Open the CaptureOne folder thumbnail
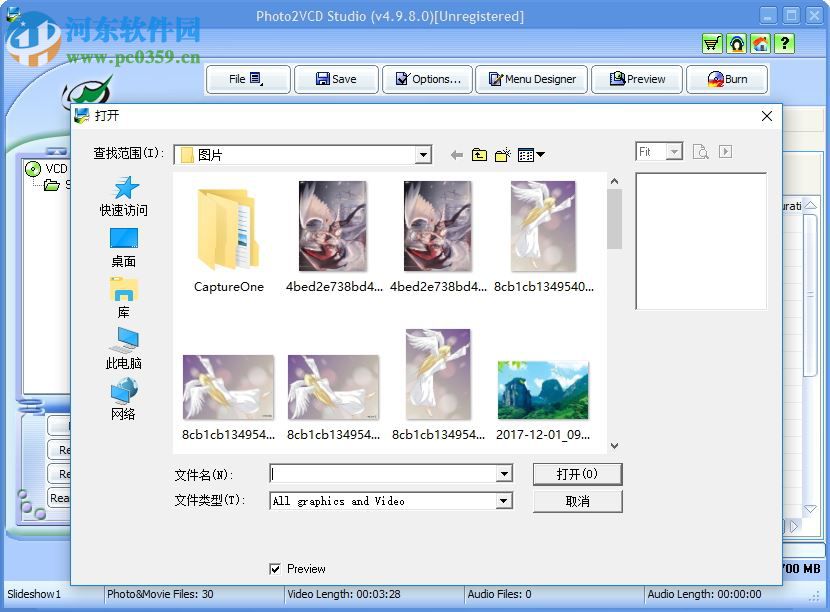Viewport: 830px width, 612px height. coord(227,228)
